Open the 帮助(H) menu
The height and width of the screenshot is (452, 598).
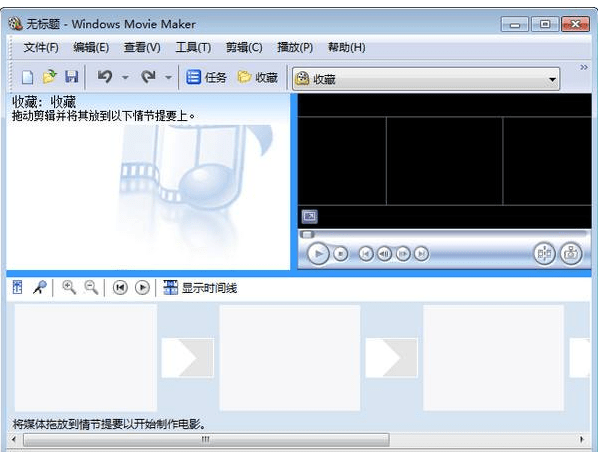point(347,47)
